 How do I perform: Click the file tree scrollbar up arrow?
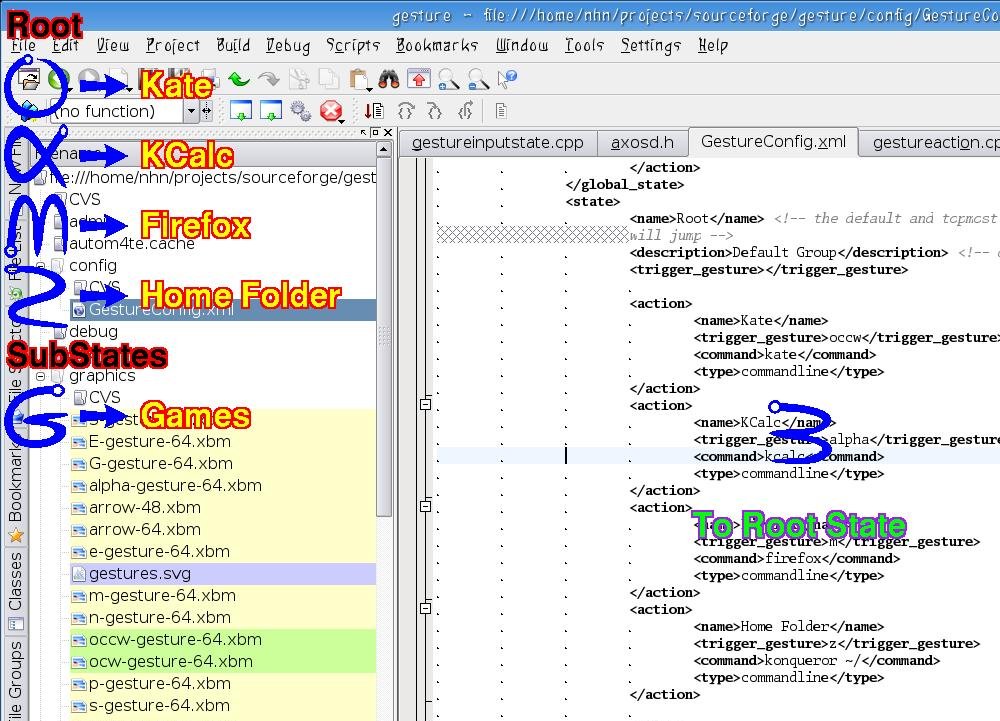tap(383, 149)
